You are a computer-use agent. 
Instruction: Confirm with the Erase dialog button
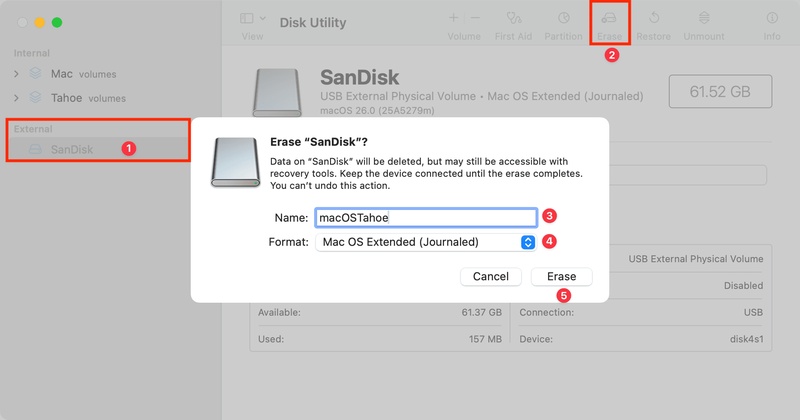(561, 276)
